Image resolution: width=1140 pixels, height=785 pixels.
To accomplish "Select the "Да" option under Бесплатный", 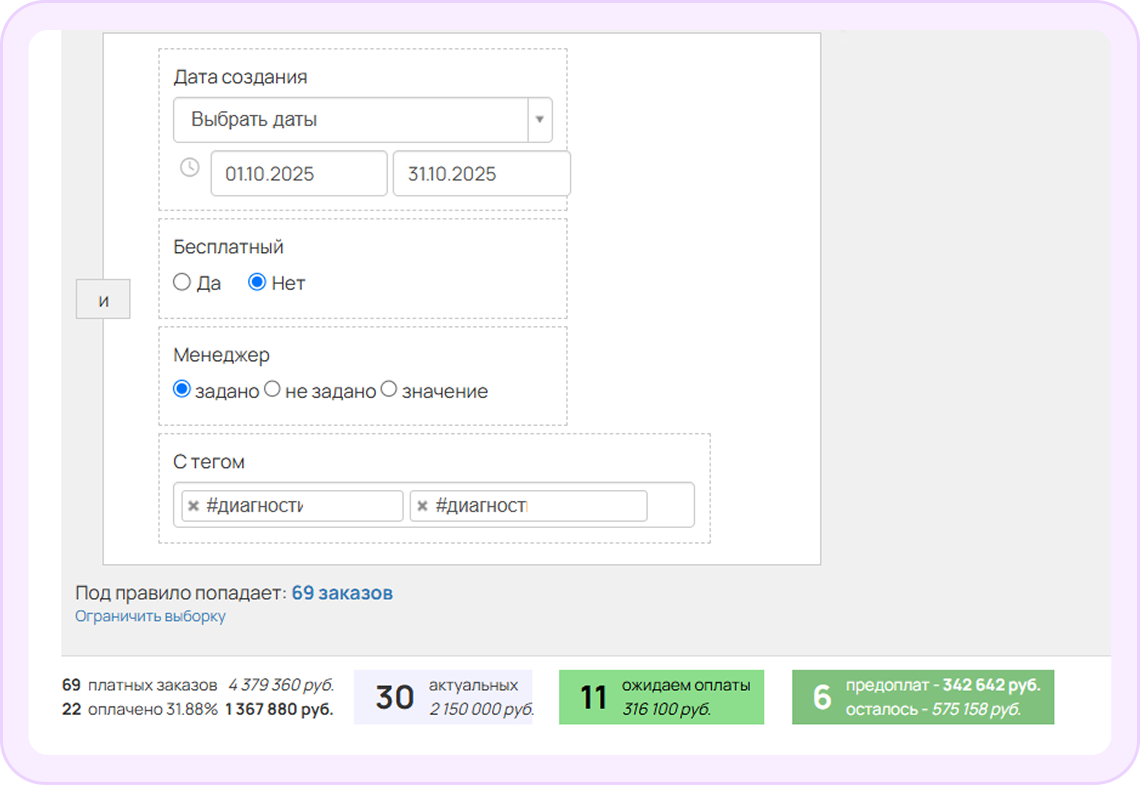I will point(181,282).
